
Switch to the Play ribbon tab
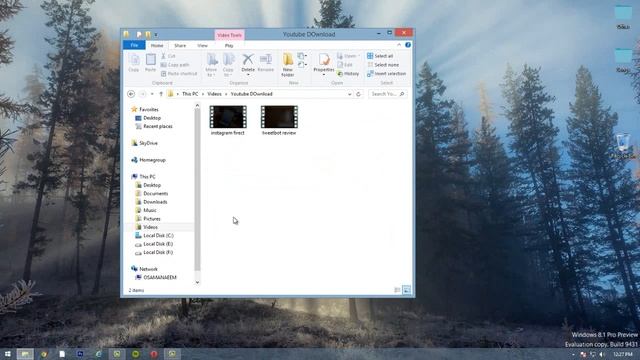click(x=229, y=46)
